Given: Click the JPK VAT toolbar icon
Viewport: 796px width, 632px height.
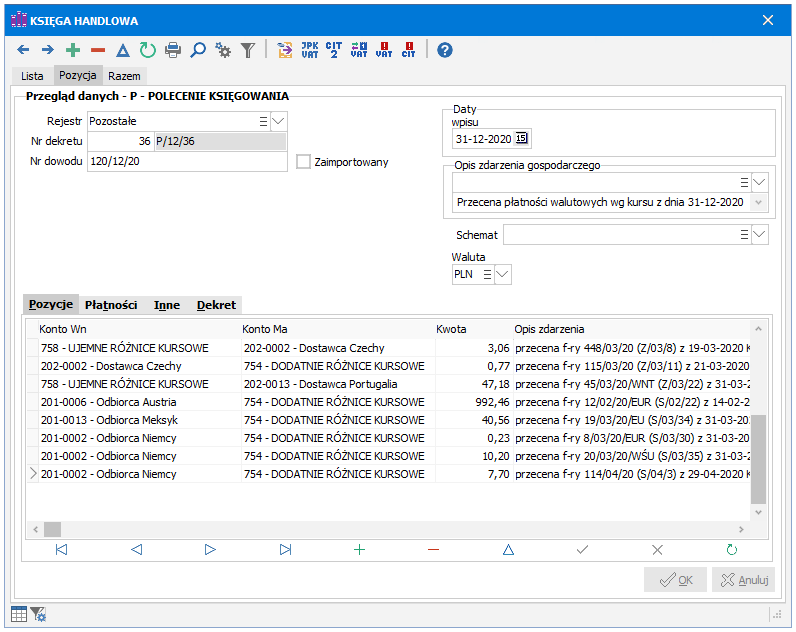Looking at the screenshot, I should click(x=310, y=49).
